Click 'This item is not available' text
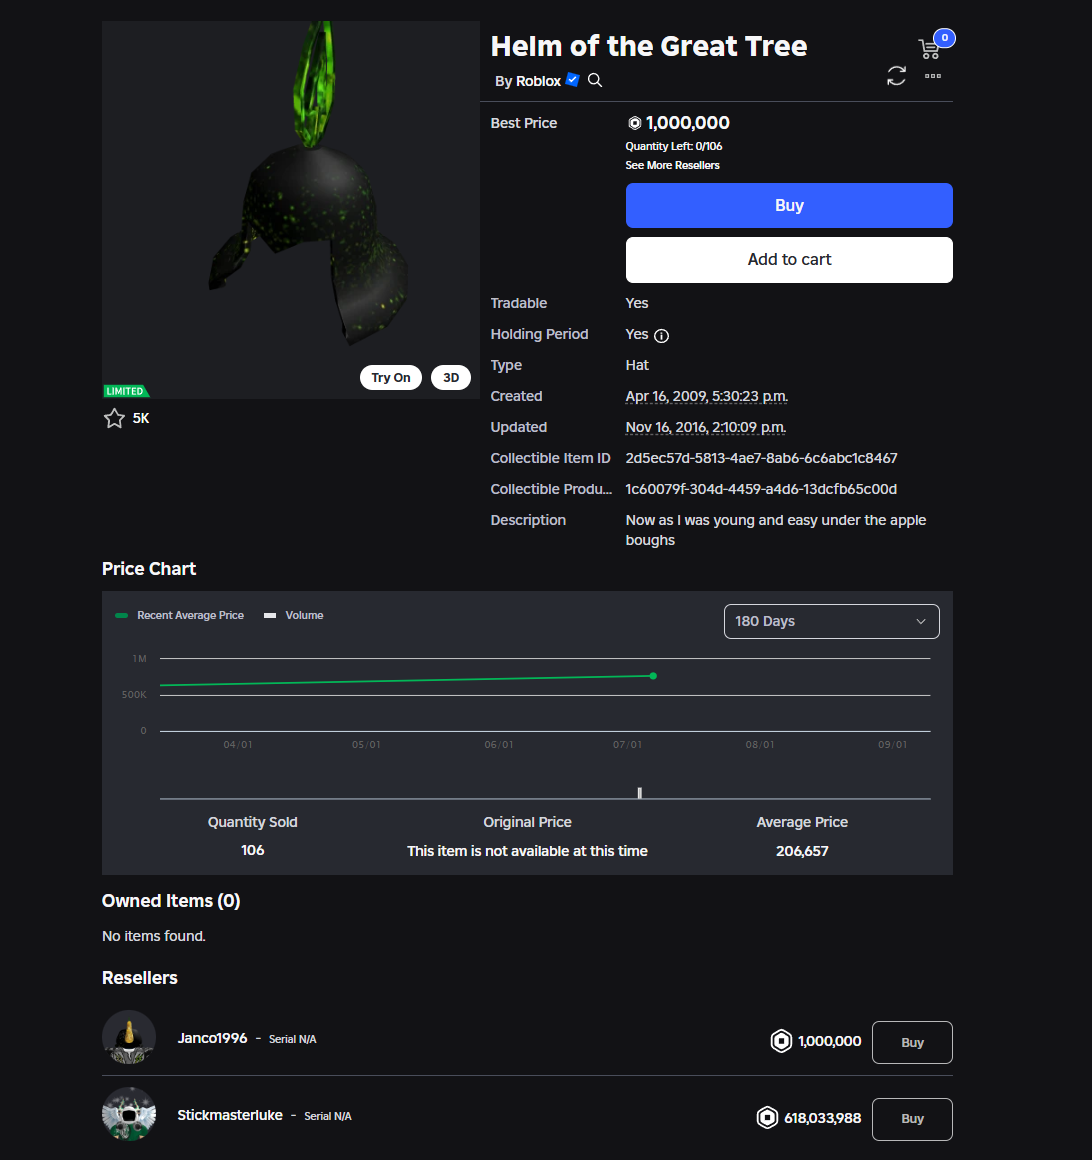1092x1160 pixels. click(x=528, y=851)
